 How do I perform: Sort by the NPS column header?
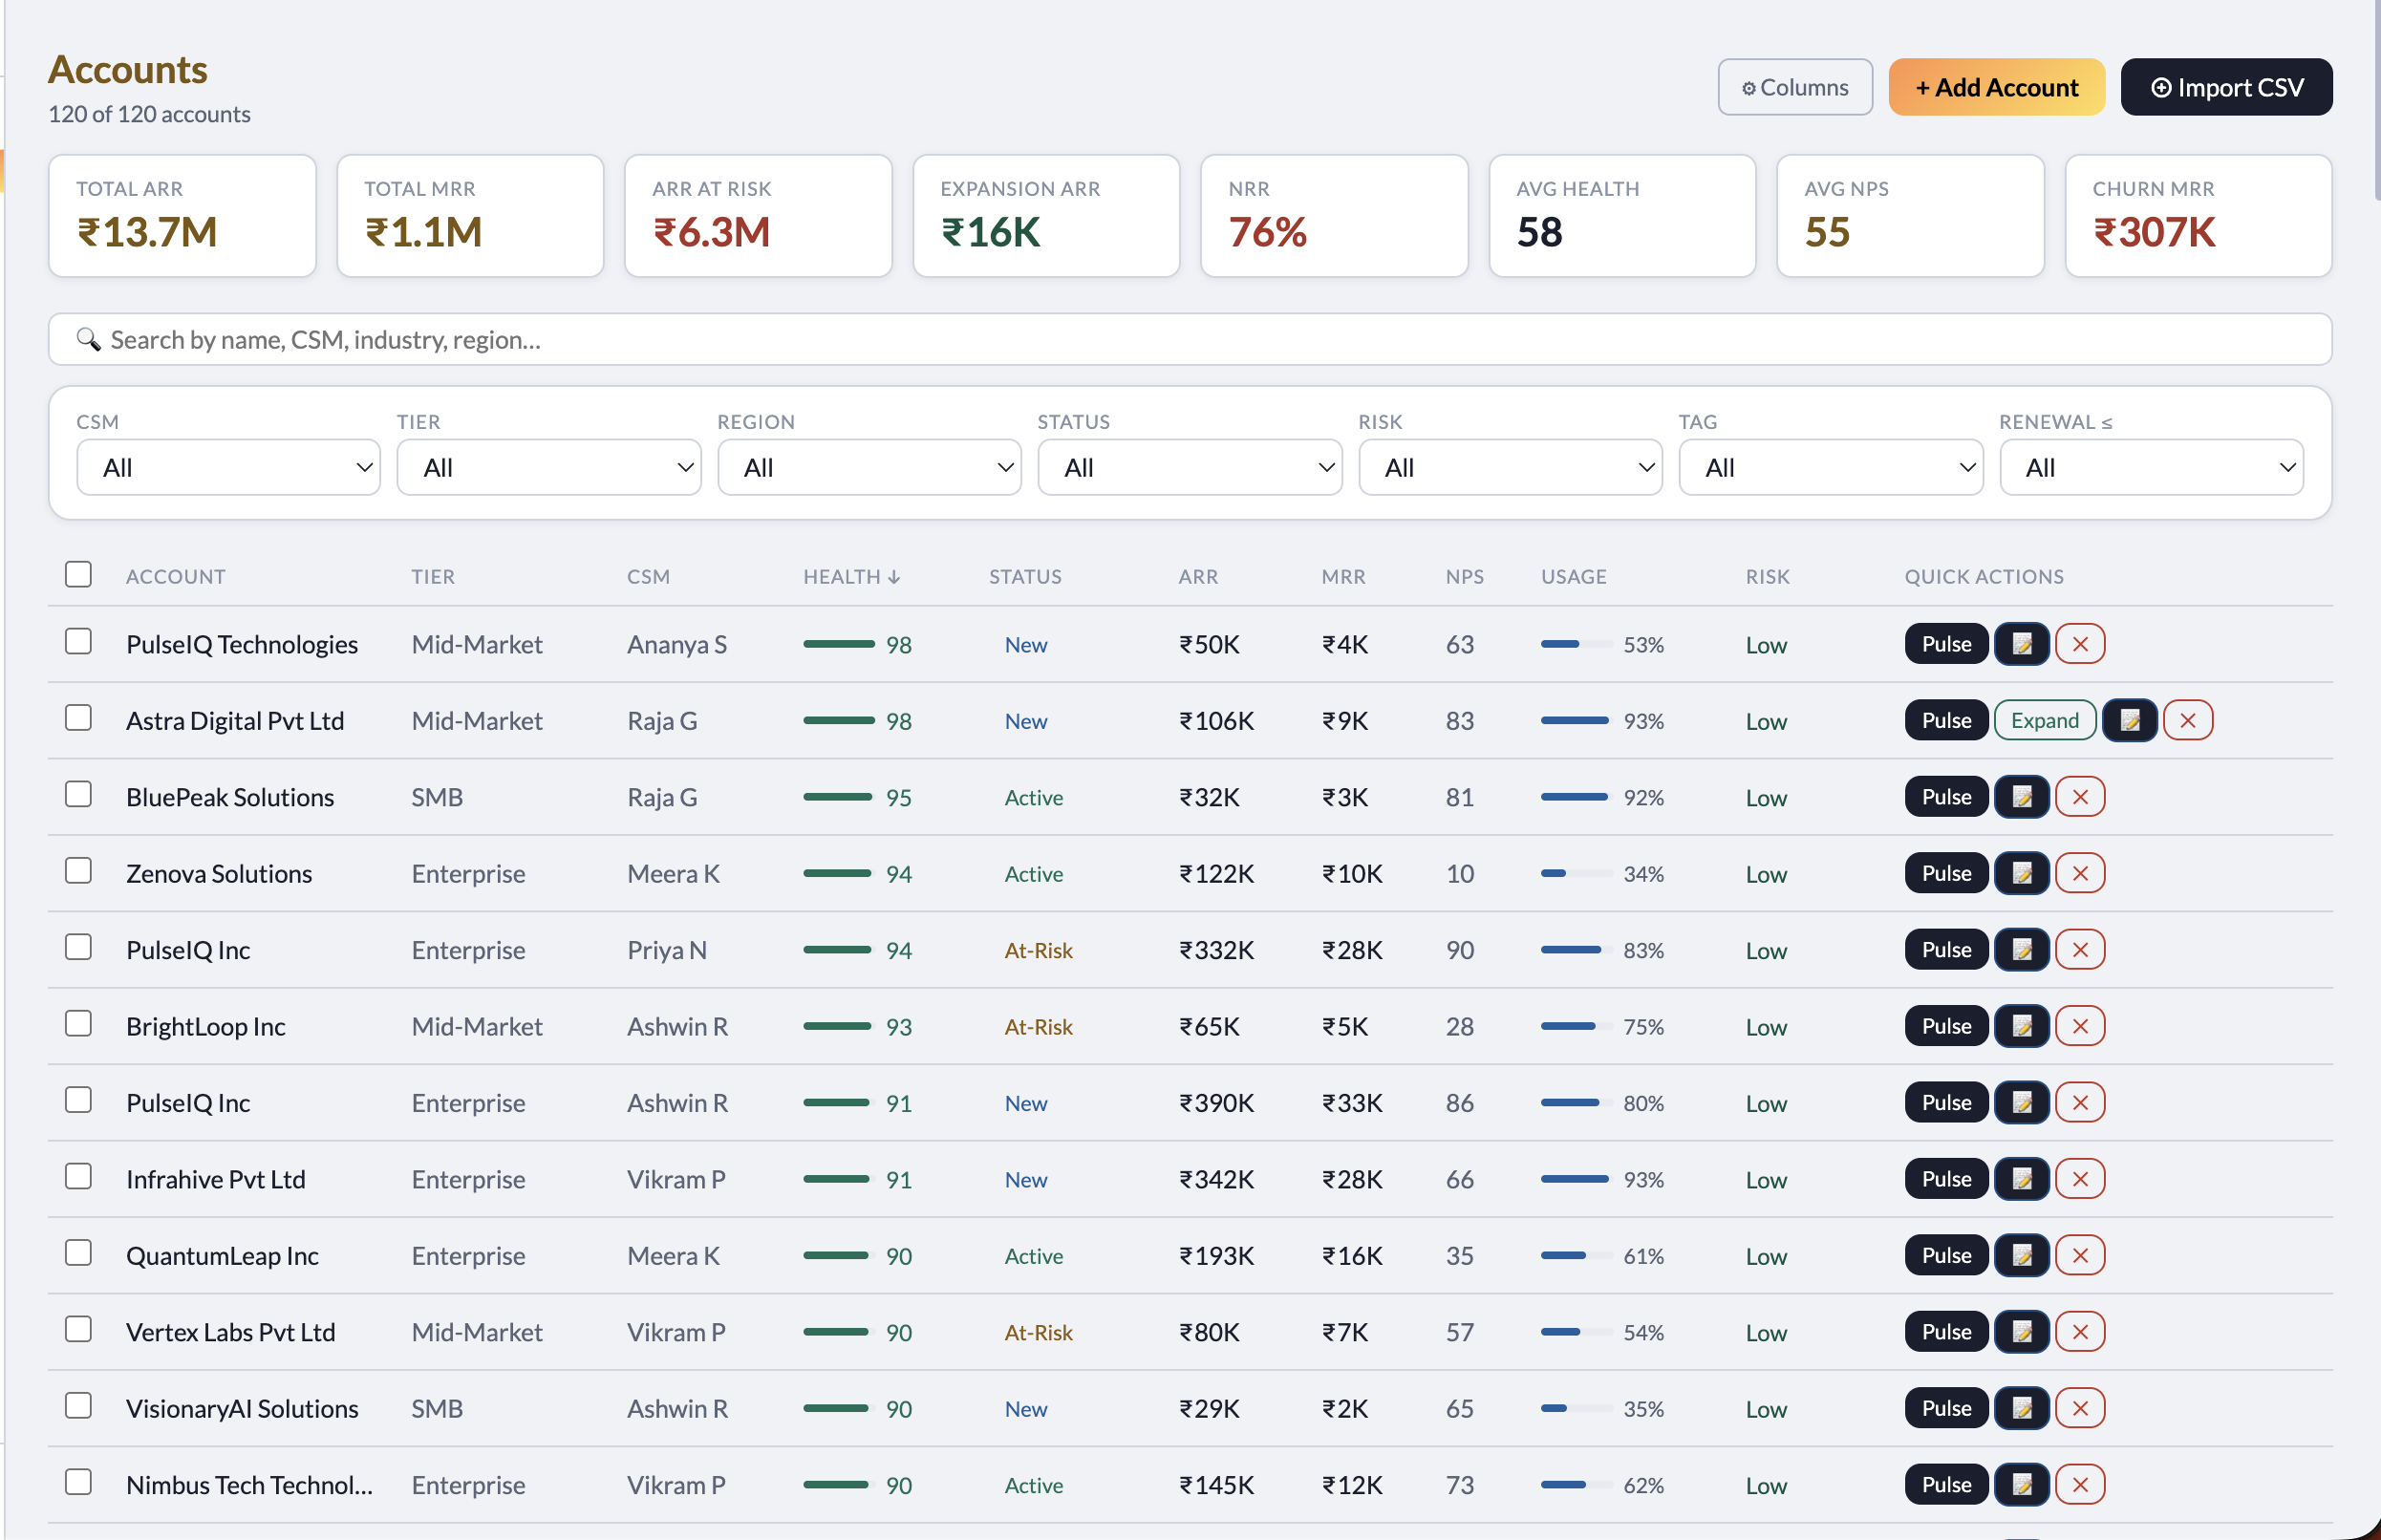click(1465, 577)
